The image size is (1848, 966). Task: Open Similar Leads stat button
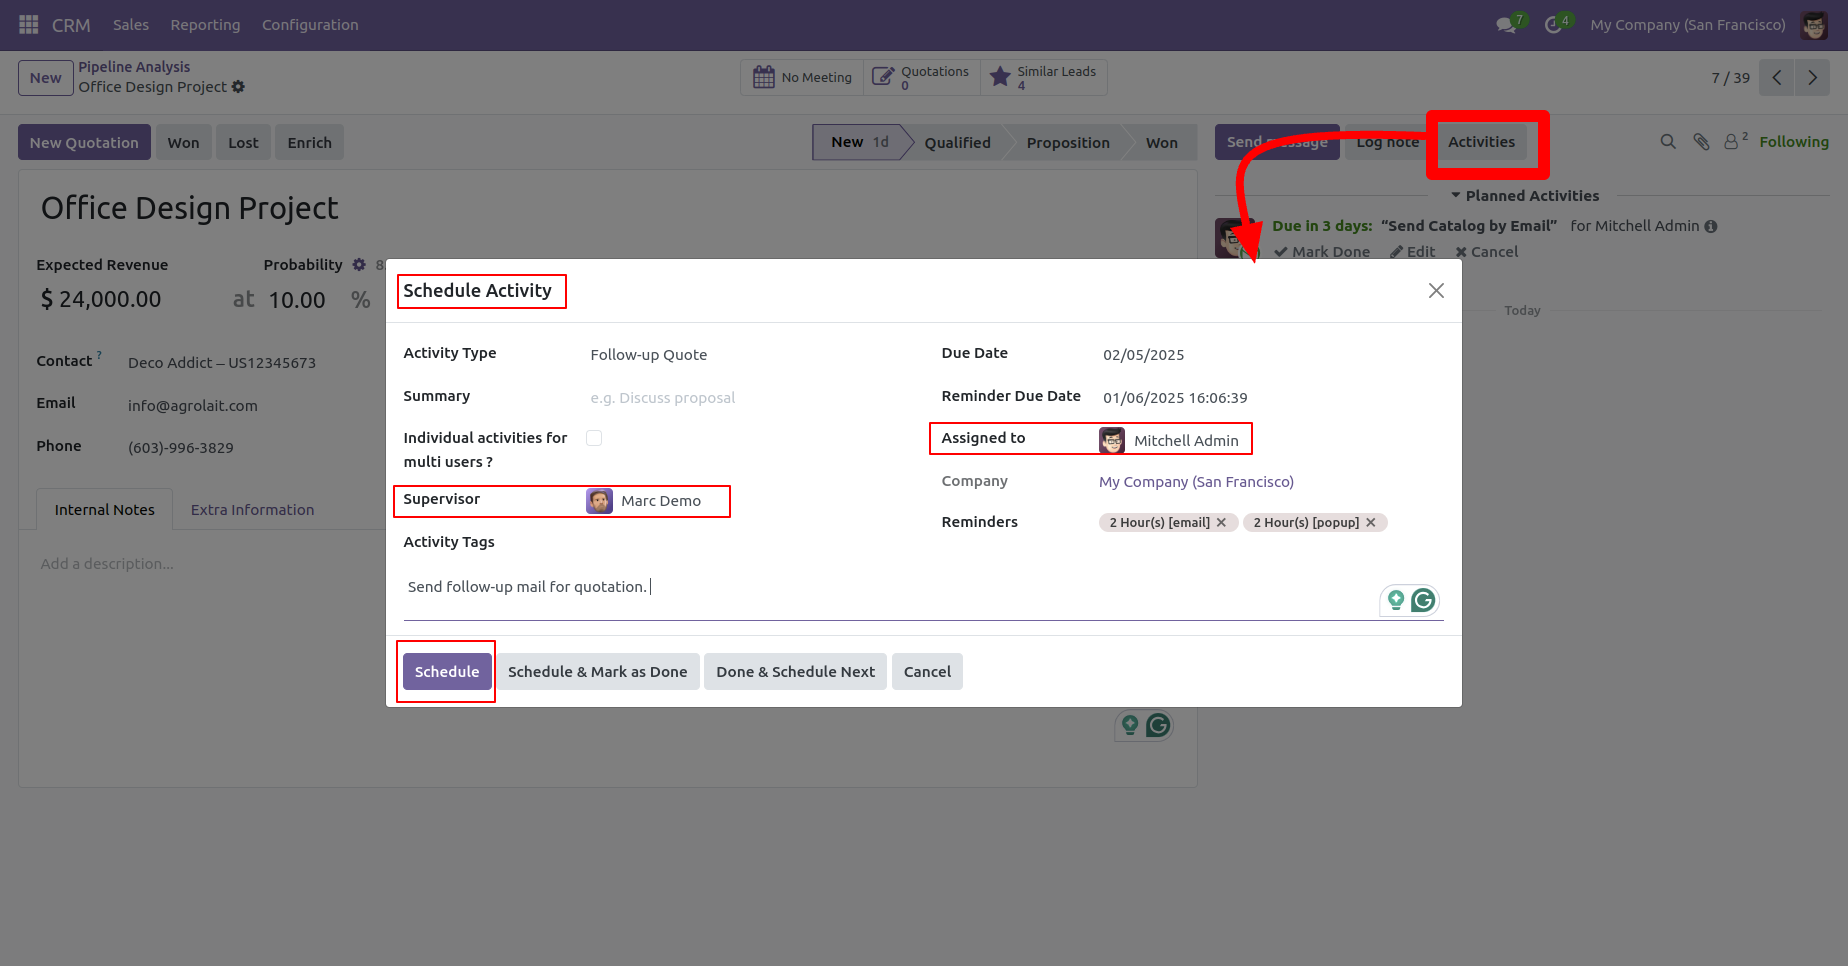[x=1044, y=78]
